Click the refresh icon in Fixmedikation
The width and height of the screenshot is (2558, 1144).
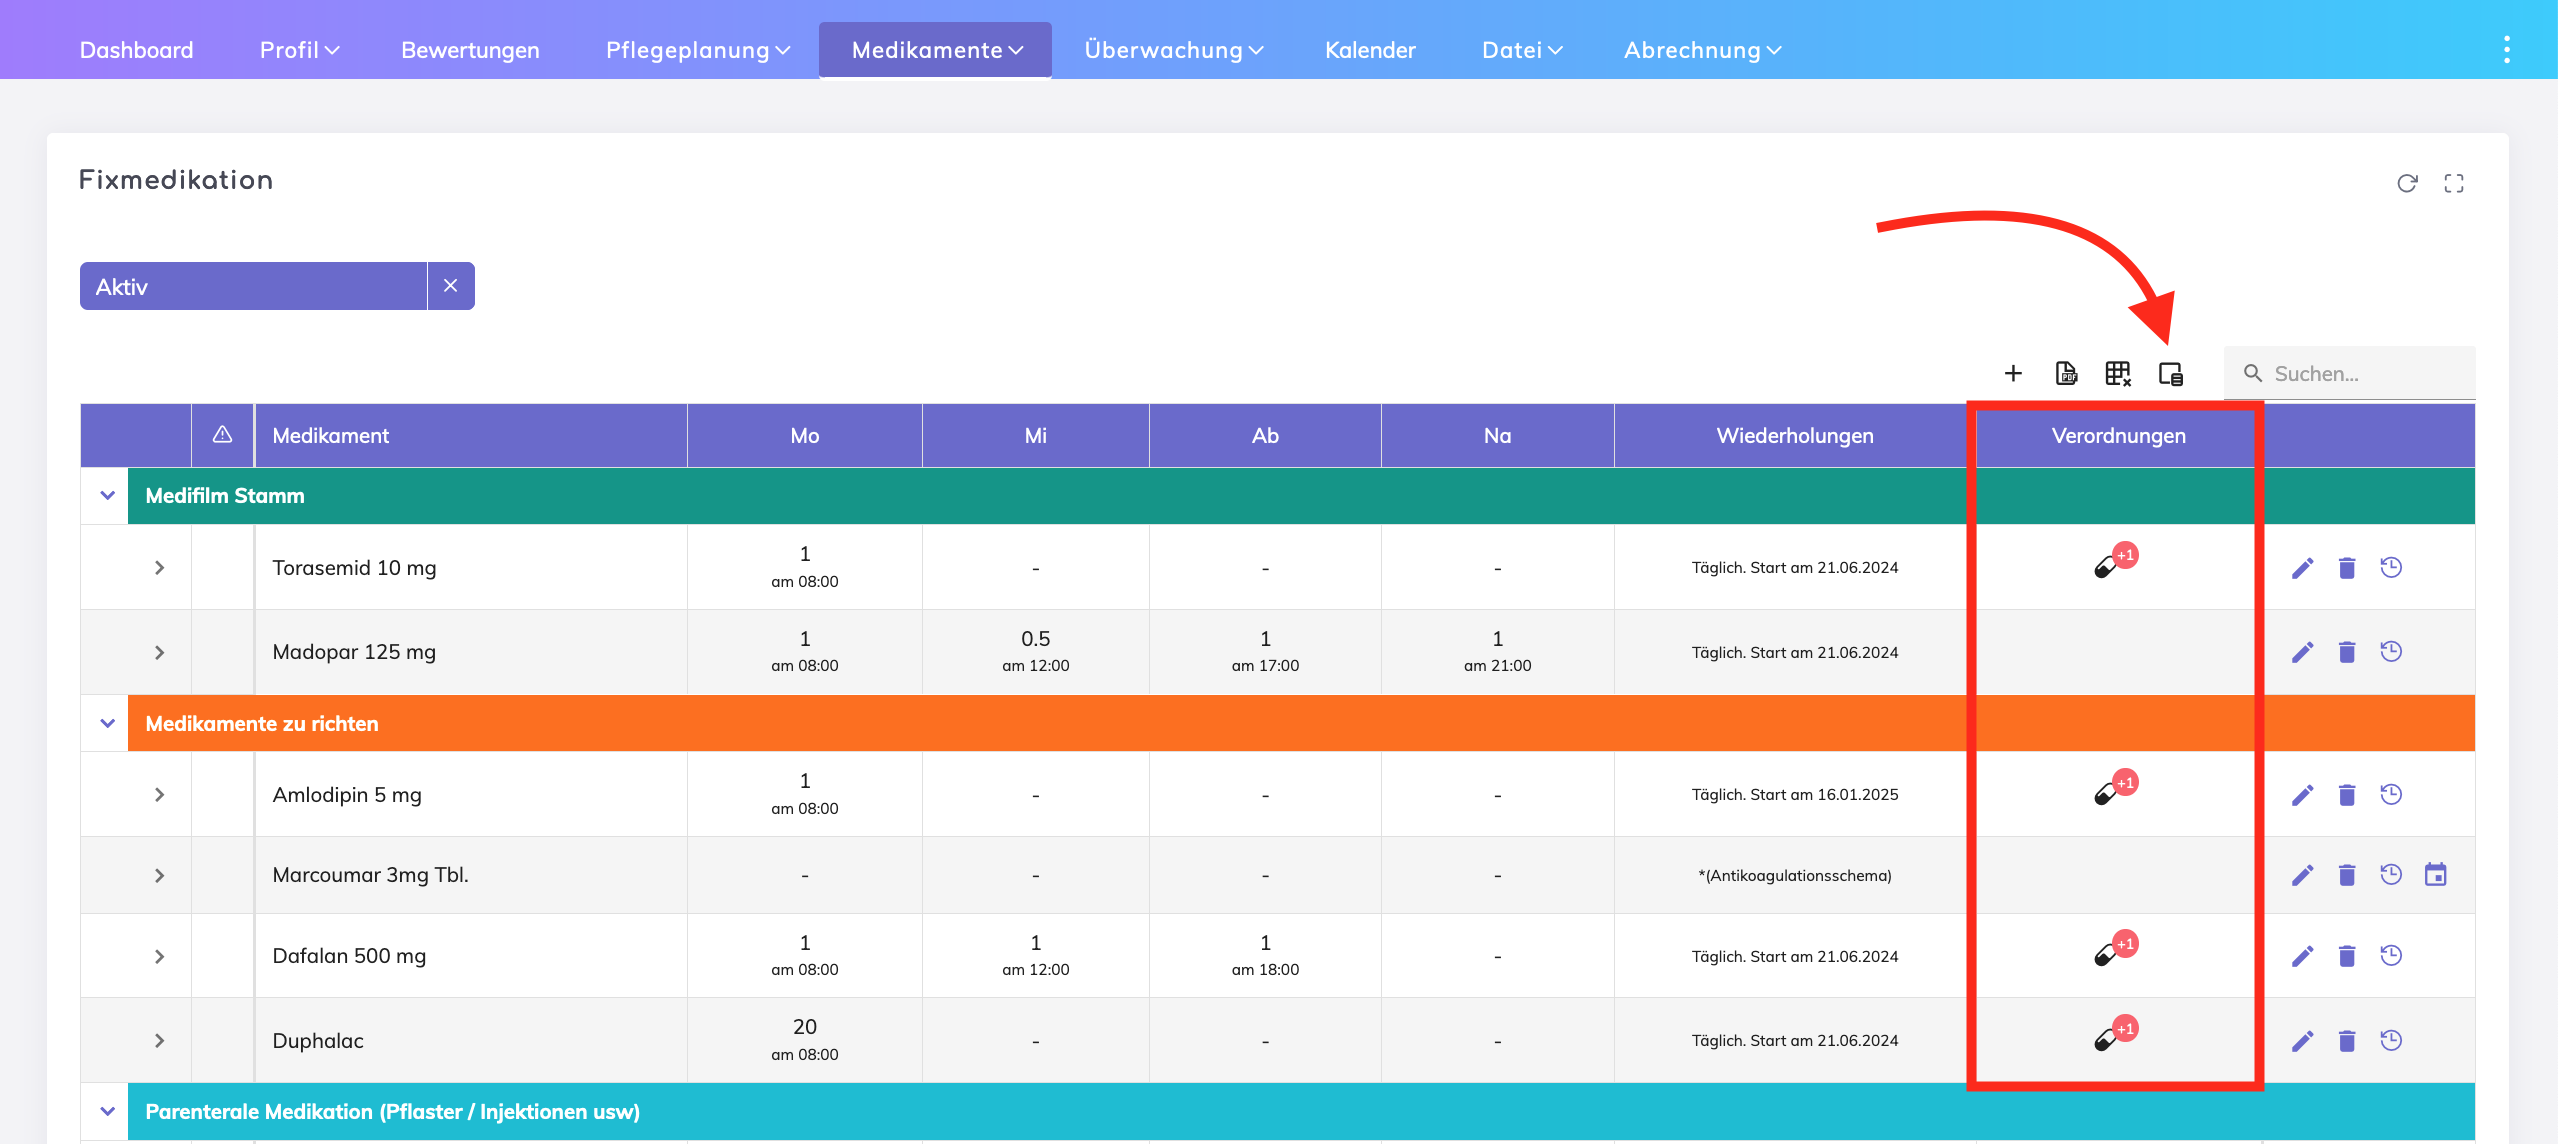2407,183
